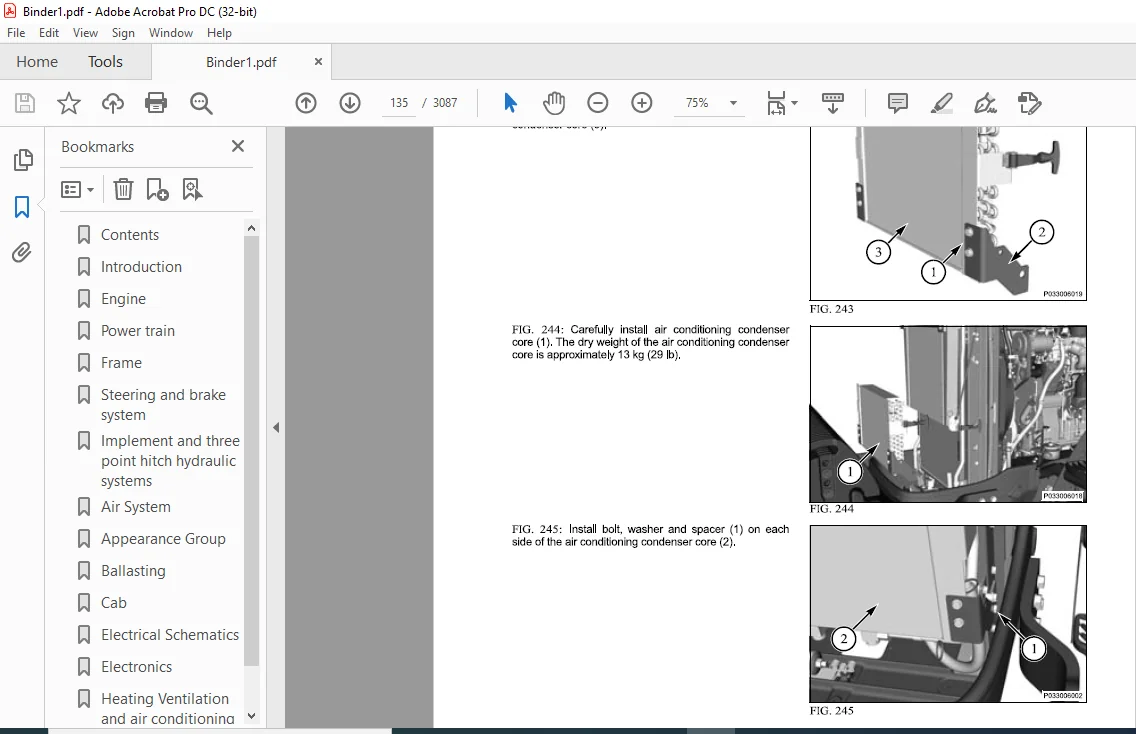Delete selected bookmark trash icon
This screenshot has height=734, width=1136.
click(123, 190)
